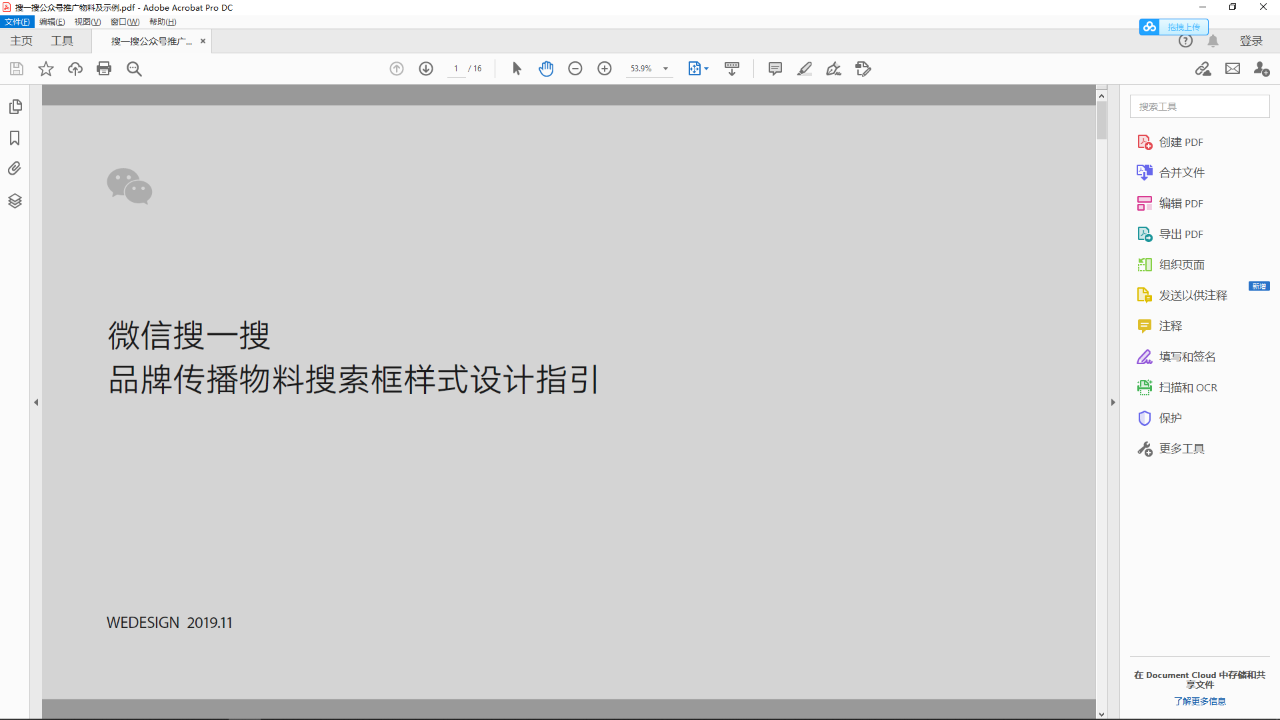Activate the Selection arrow tool

click(x=517, y=69)
